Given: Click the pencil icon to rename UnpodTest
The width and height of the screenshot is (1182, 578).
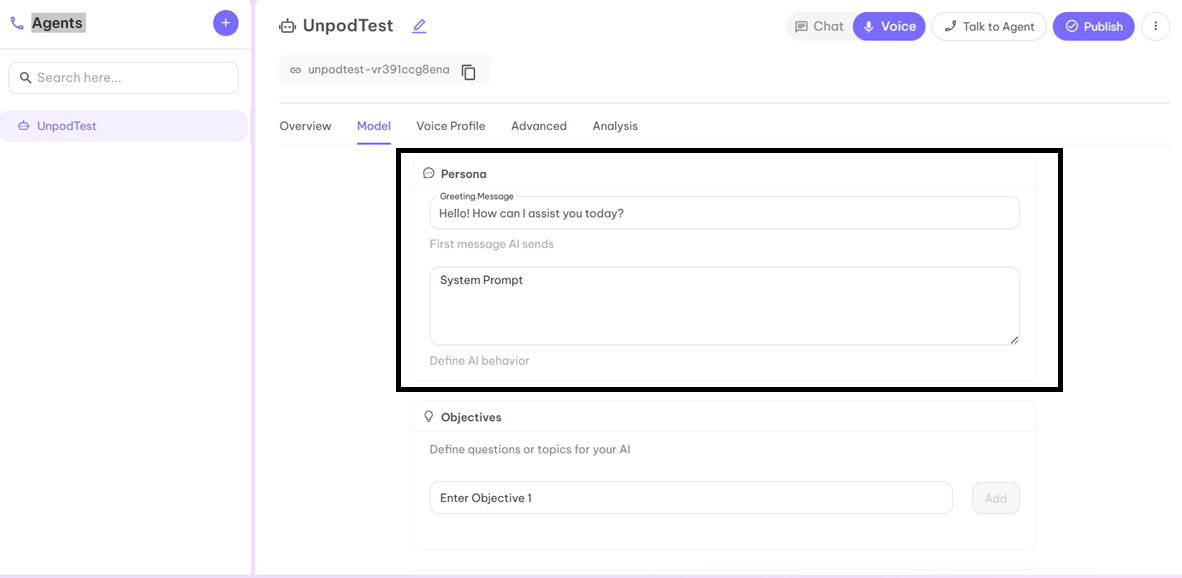Looking at the screenshot, I should pyautogui.click(x=418, y=25).
